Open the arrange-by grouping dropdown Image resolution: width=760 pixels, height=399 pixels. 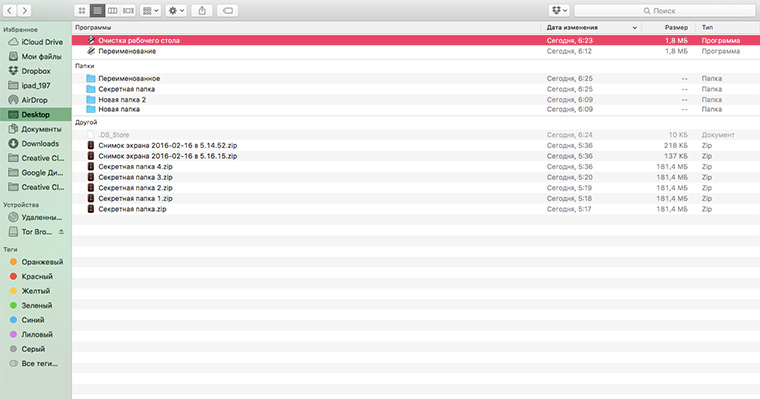pos(151,10)
